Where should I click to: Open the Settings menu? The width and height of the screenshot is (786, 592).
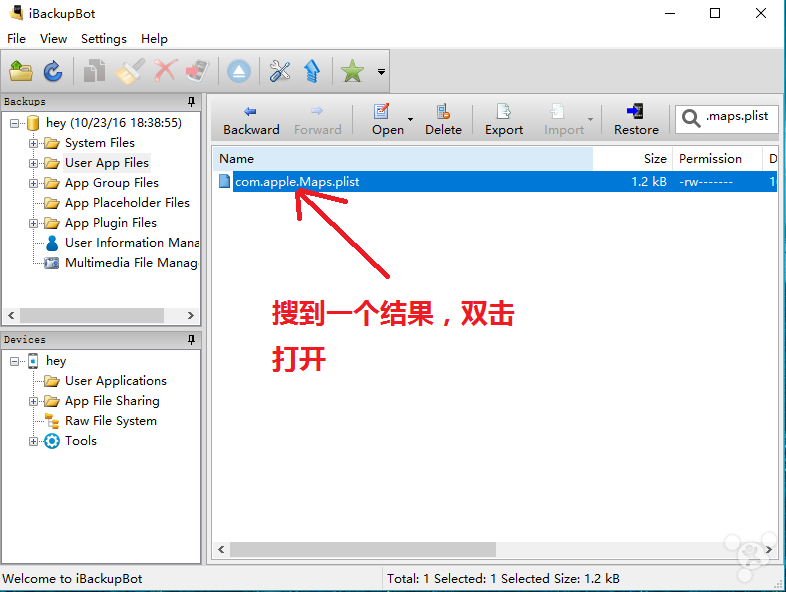[104, 39]
